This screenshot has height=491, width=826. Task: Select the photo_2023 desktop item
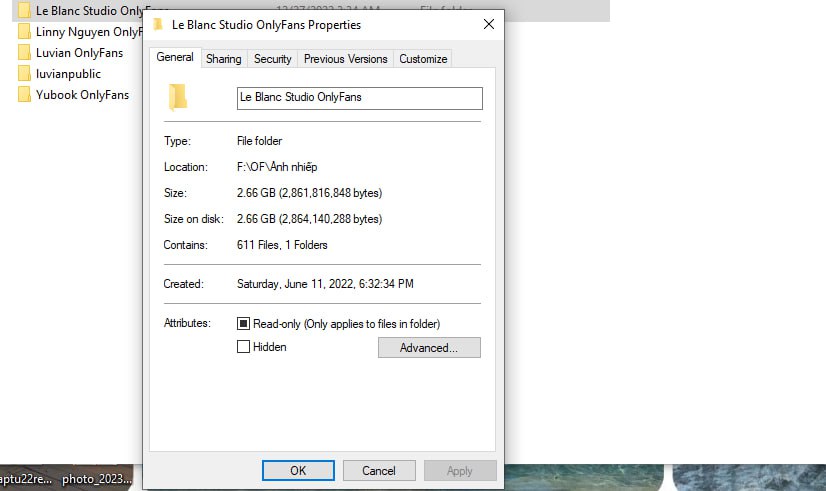[x=97, y=478]
